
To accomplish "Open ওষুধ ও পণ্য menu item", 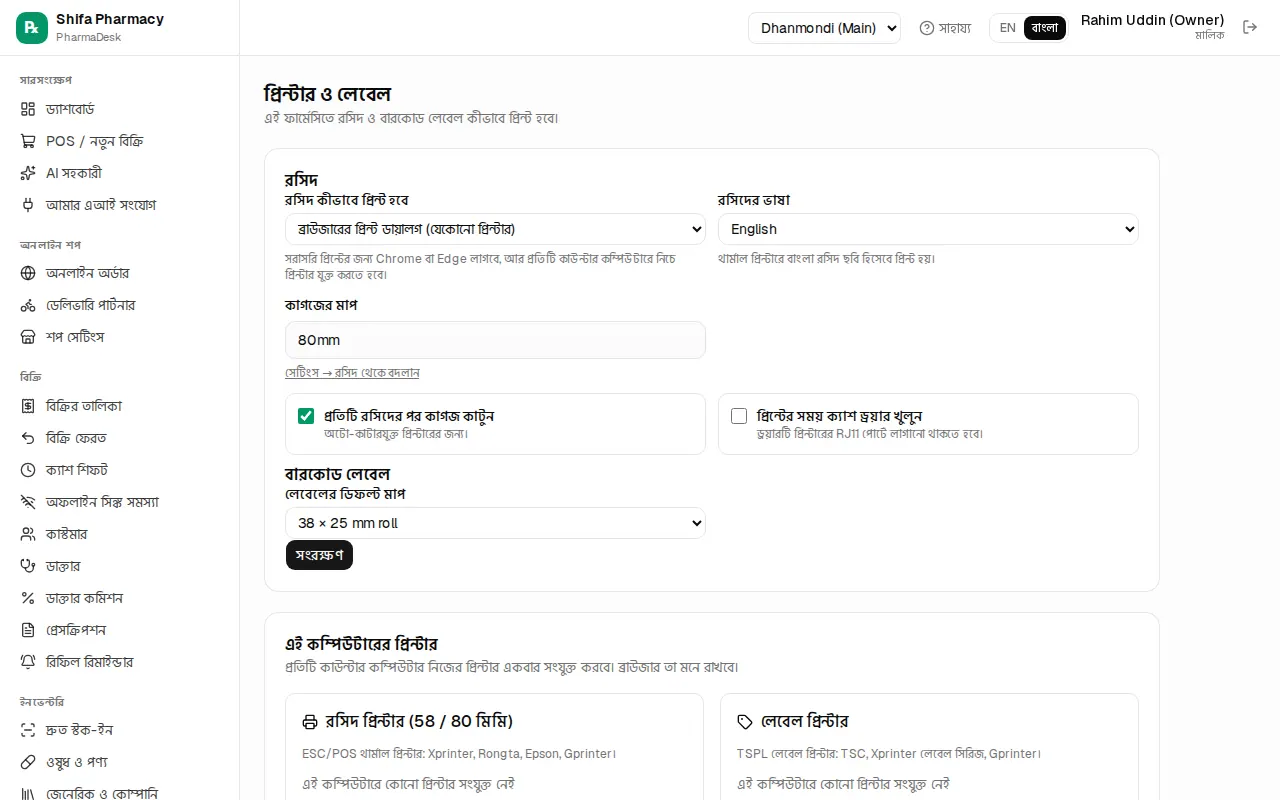I will [x=120, y=762].
